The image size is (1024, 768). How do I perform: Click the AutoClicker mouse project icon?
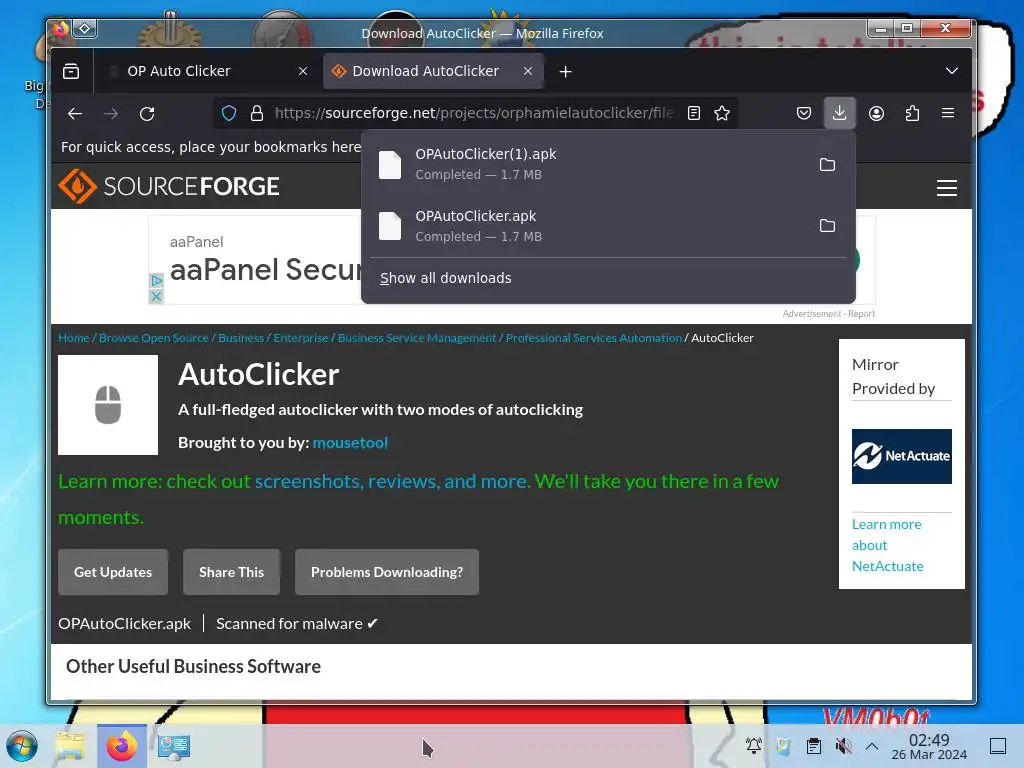pos(108,405)
